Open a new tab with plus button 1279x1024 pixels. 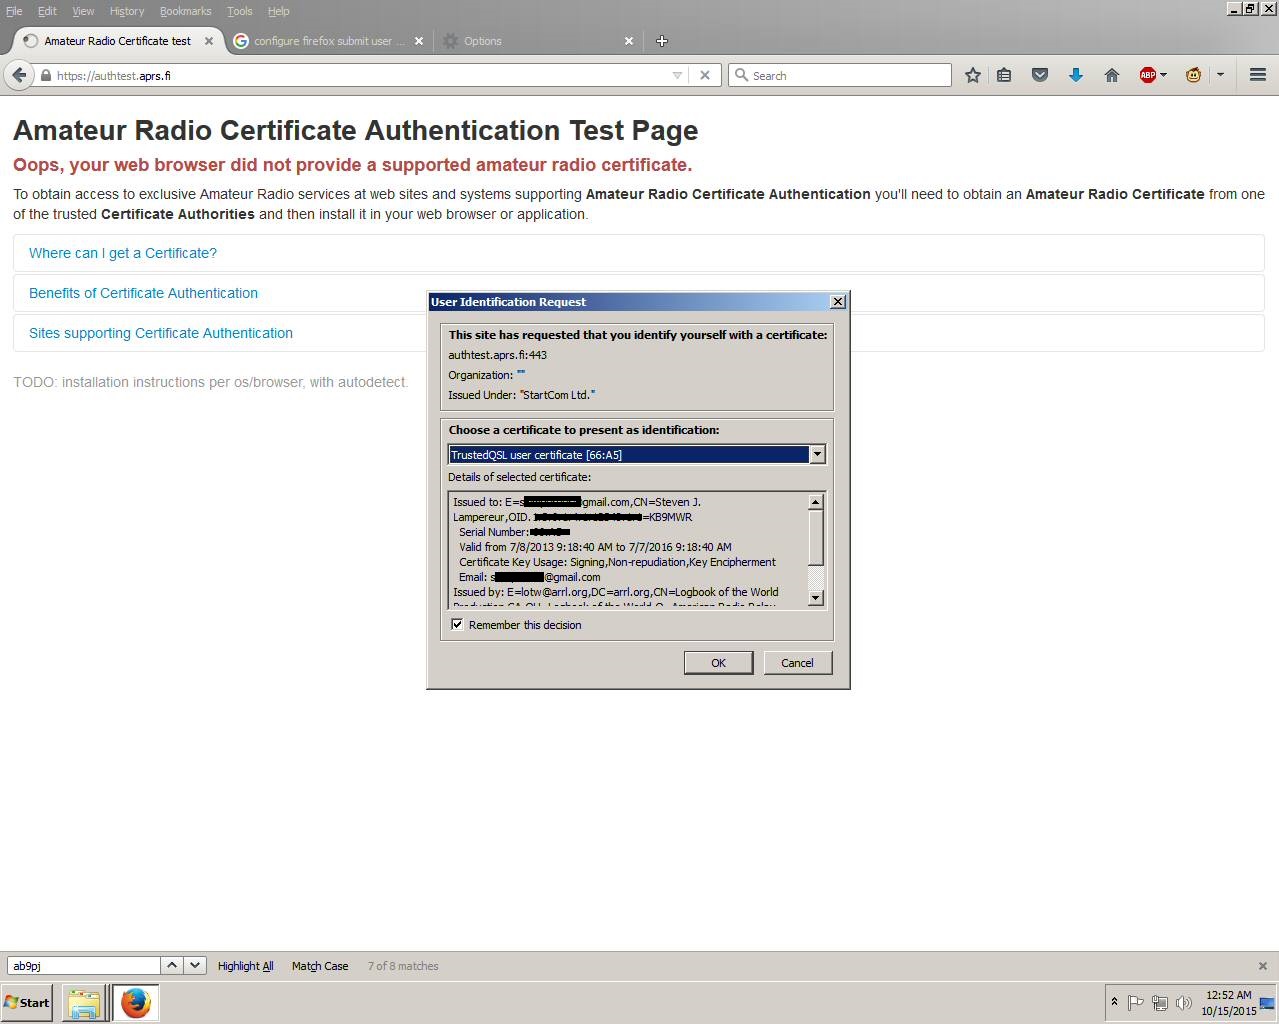[x=661, y=41]
